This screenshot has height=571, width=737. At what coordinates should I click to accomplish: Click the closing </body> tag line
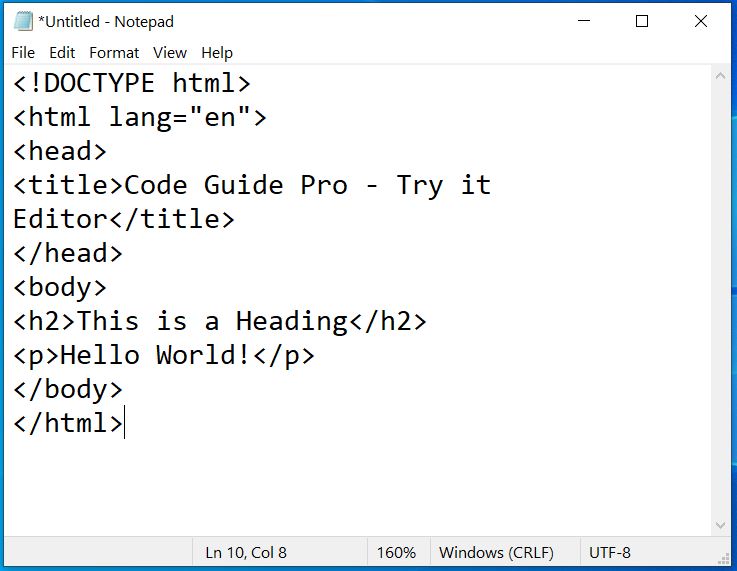68,389
